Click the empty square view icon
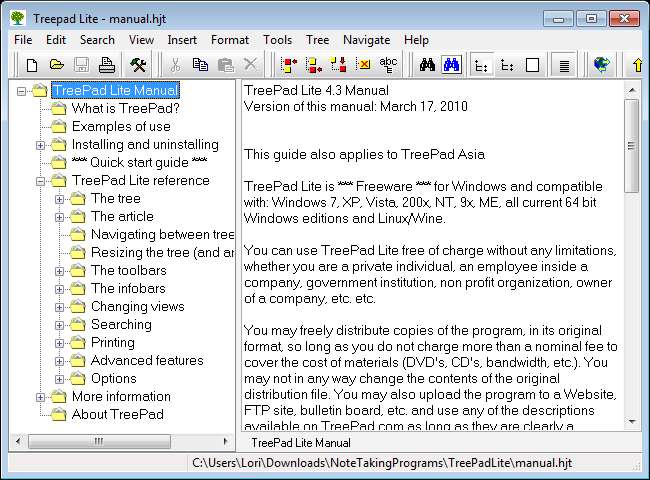Screen dimensions: 650x480 click(x=532, y=65)
